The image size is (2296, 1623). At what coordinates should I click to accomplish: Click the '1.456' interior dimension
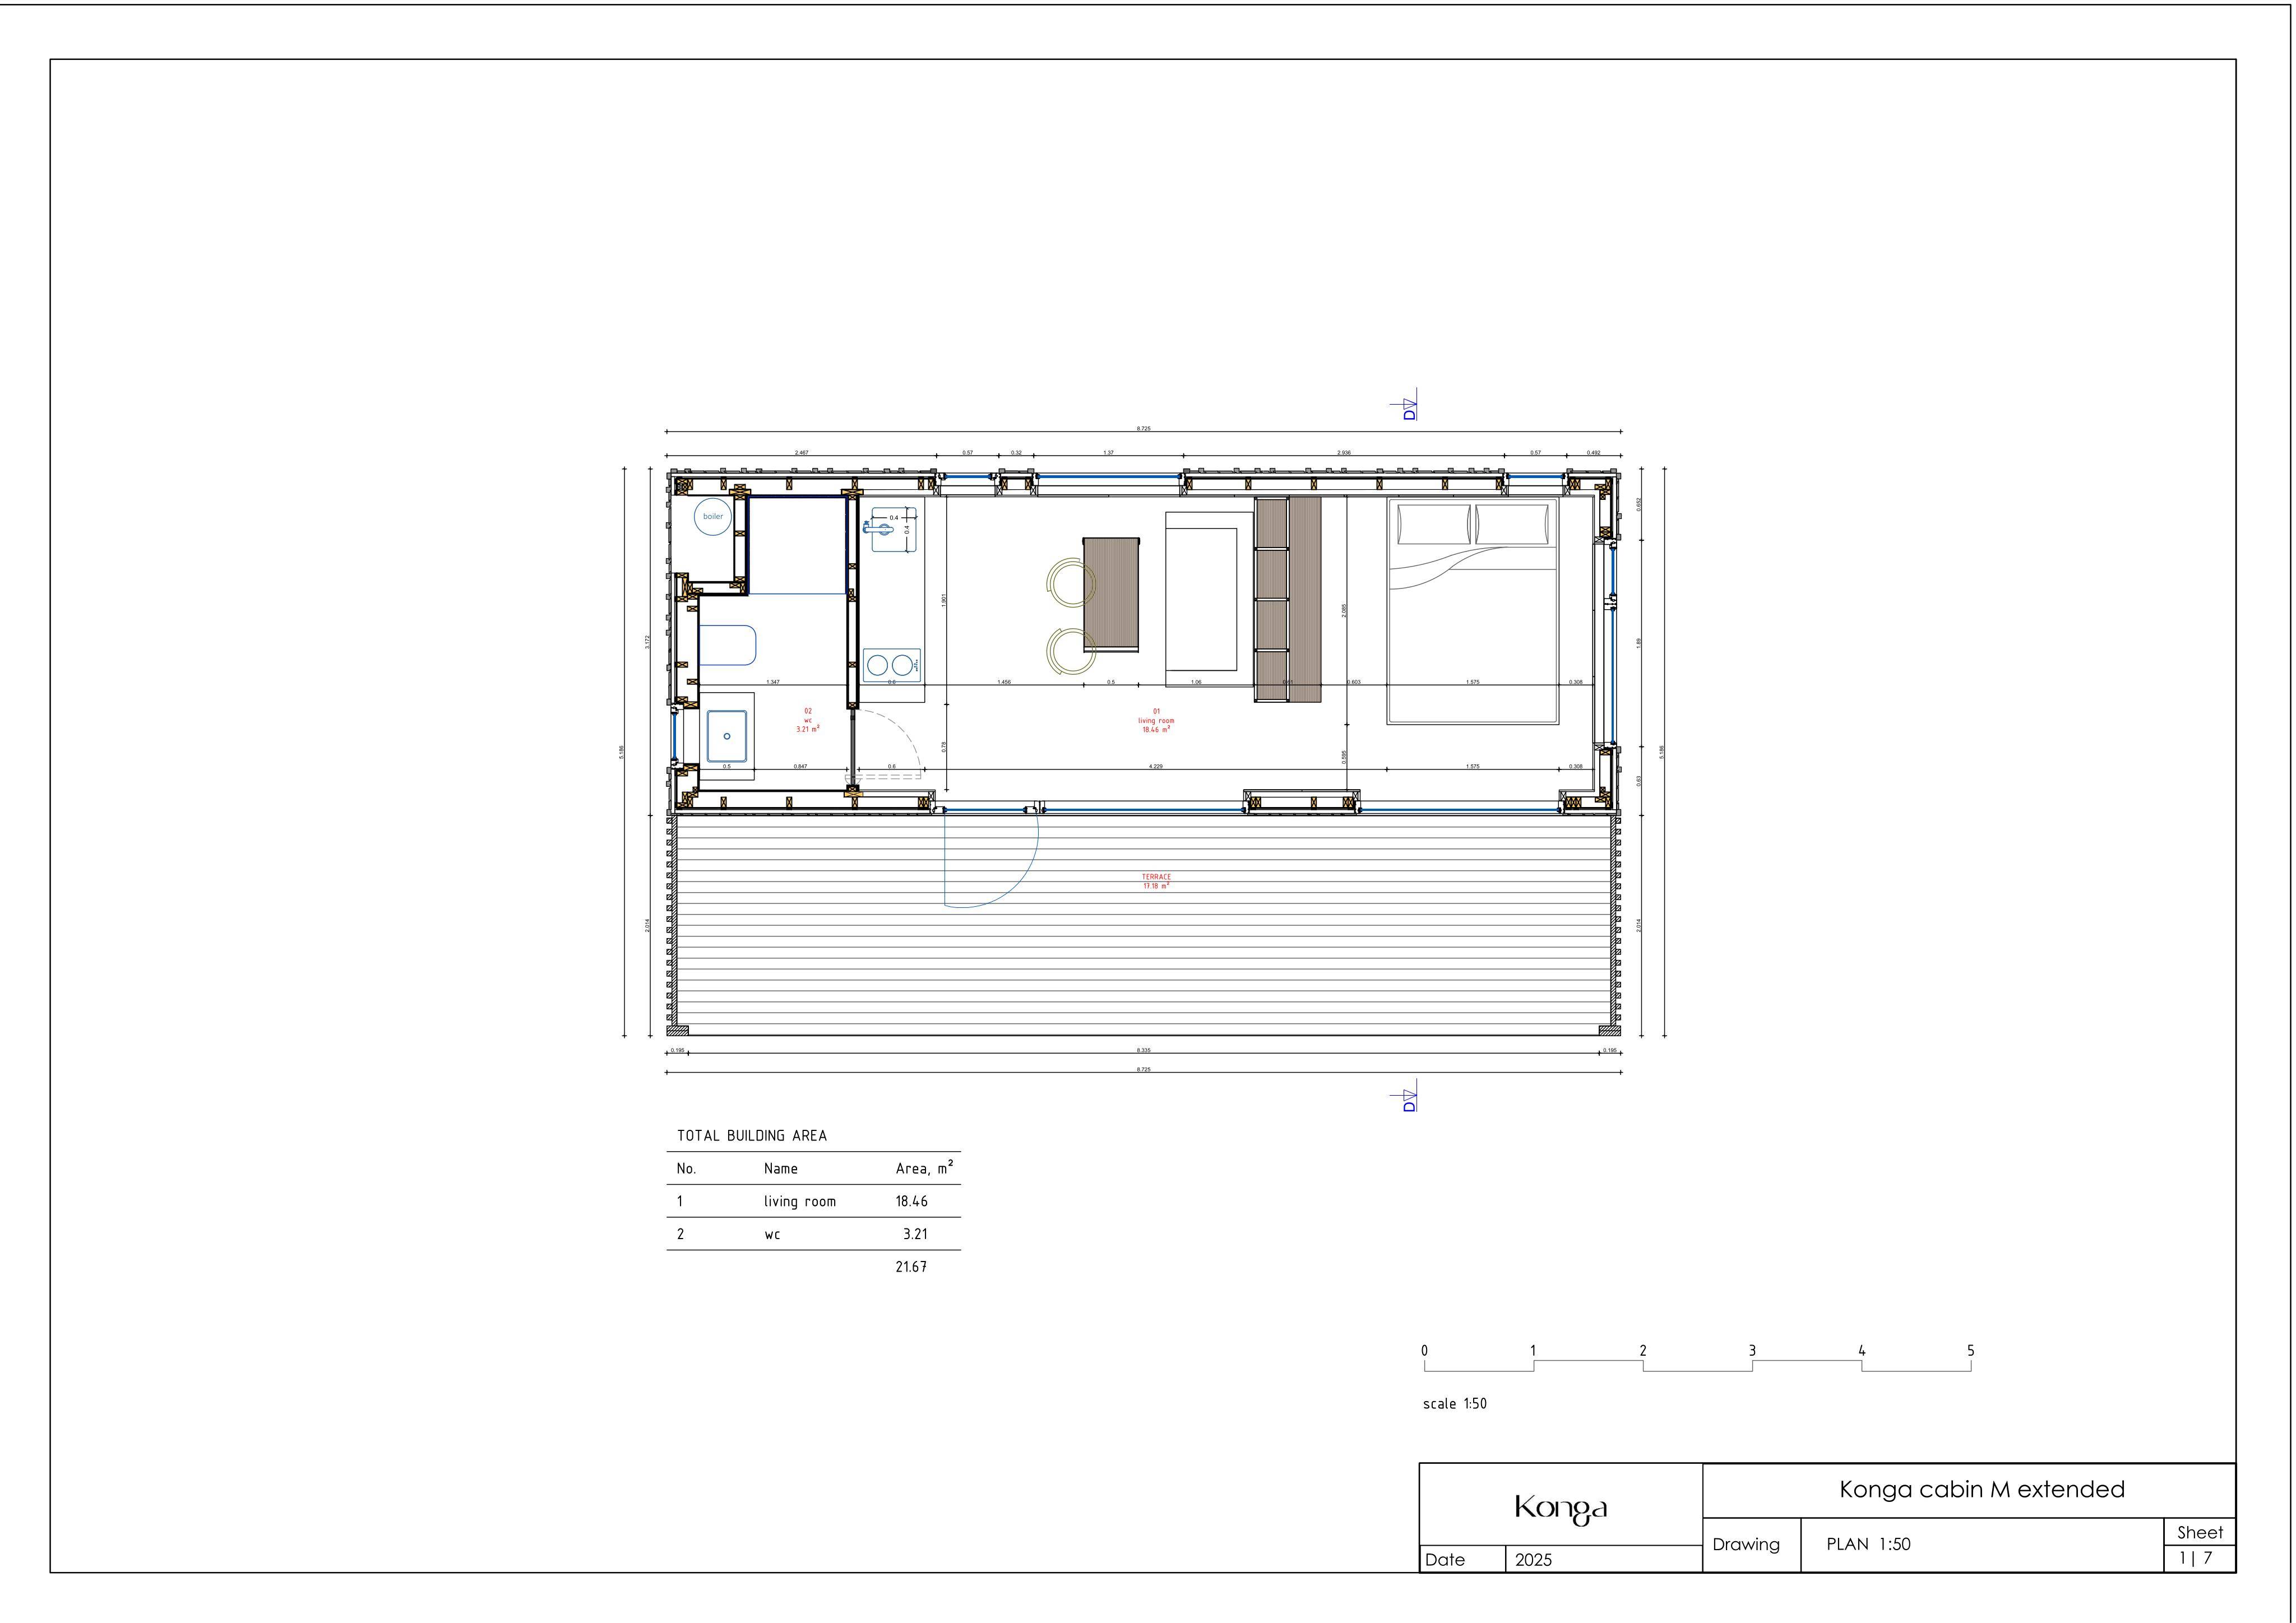[1004, 682]
